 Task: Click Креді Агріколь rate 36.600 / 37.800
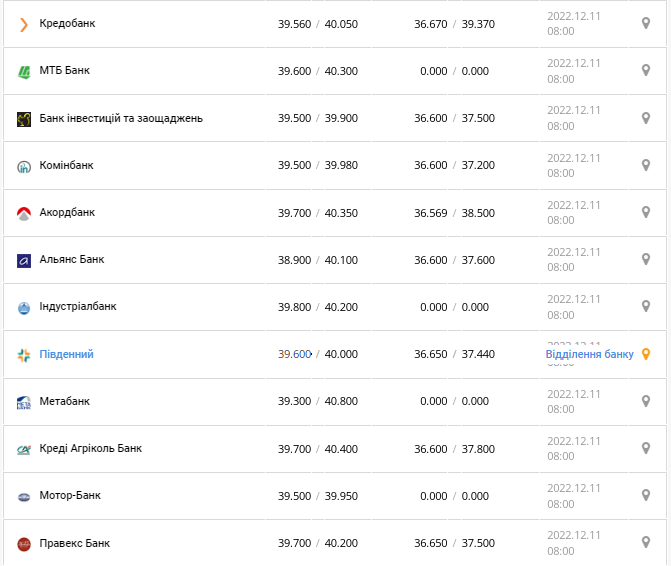(454, 450)
